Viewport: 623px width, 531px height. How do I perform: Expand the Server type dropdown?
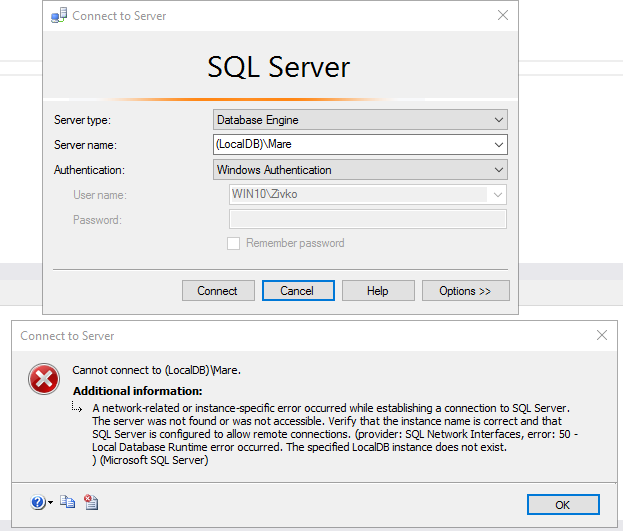click(x=499, y=120)
